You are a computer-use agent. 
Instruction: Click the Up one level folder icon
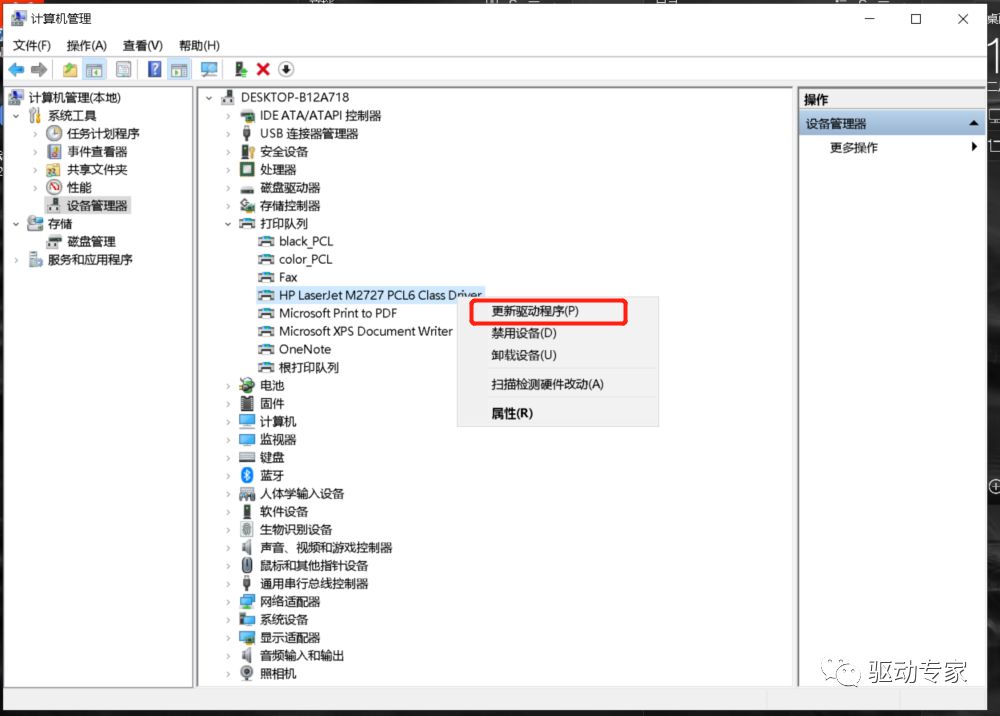[x=70, y=69]
